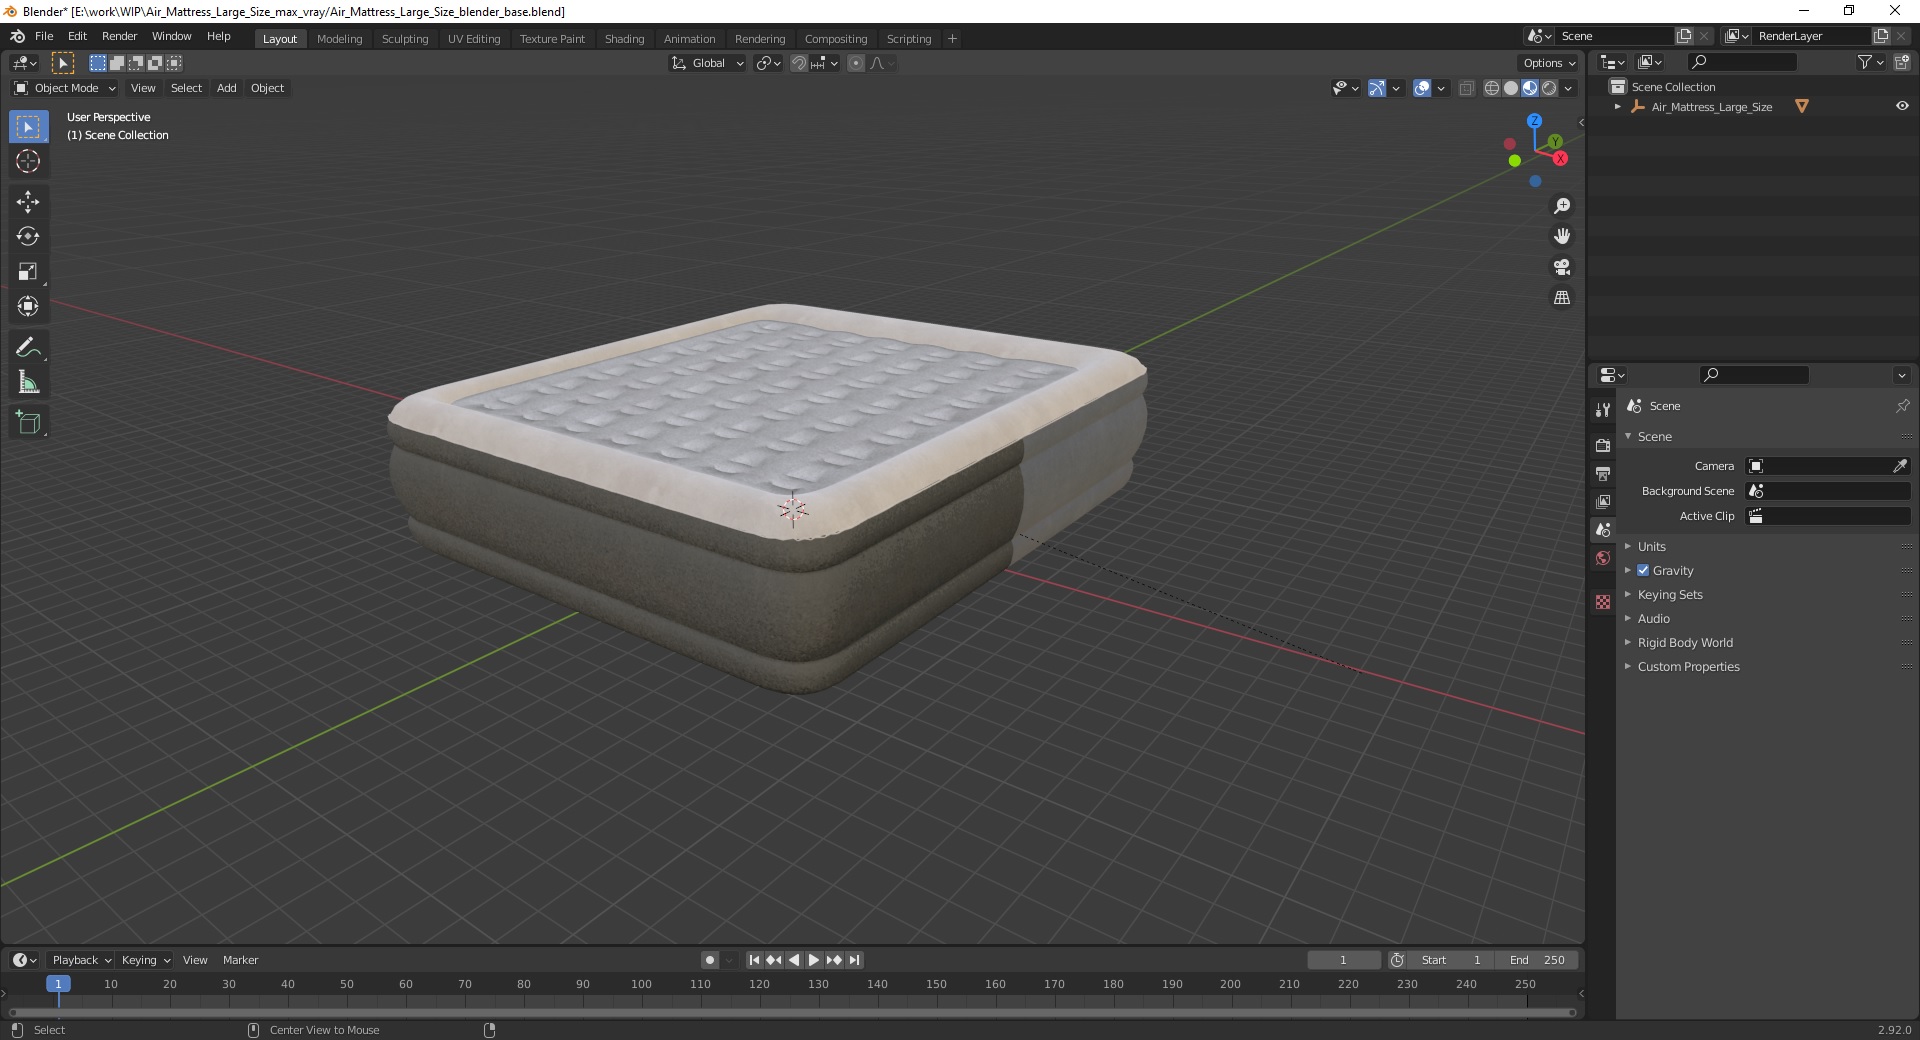Jump to timeline start frame

[x=754, y=960]
